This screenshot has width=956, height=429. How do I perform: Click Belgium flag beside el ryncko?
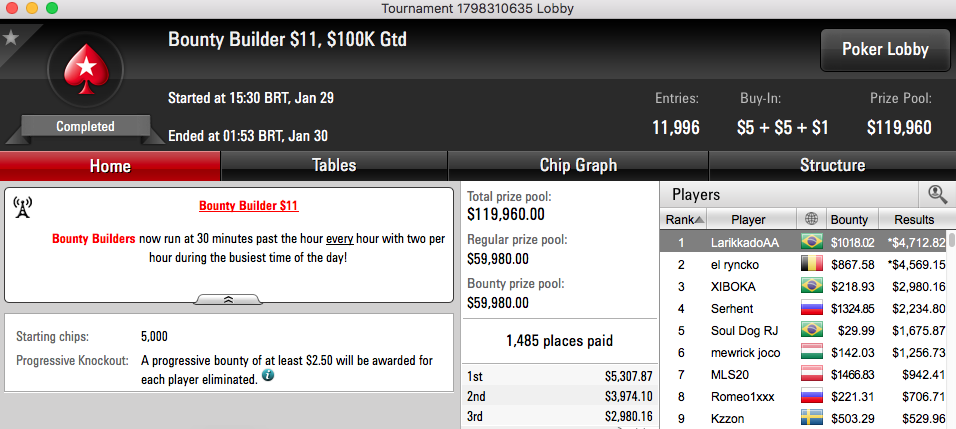[812, 264]
